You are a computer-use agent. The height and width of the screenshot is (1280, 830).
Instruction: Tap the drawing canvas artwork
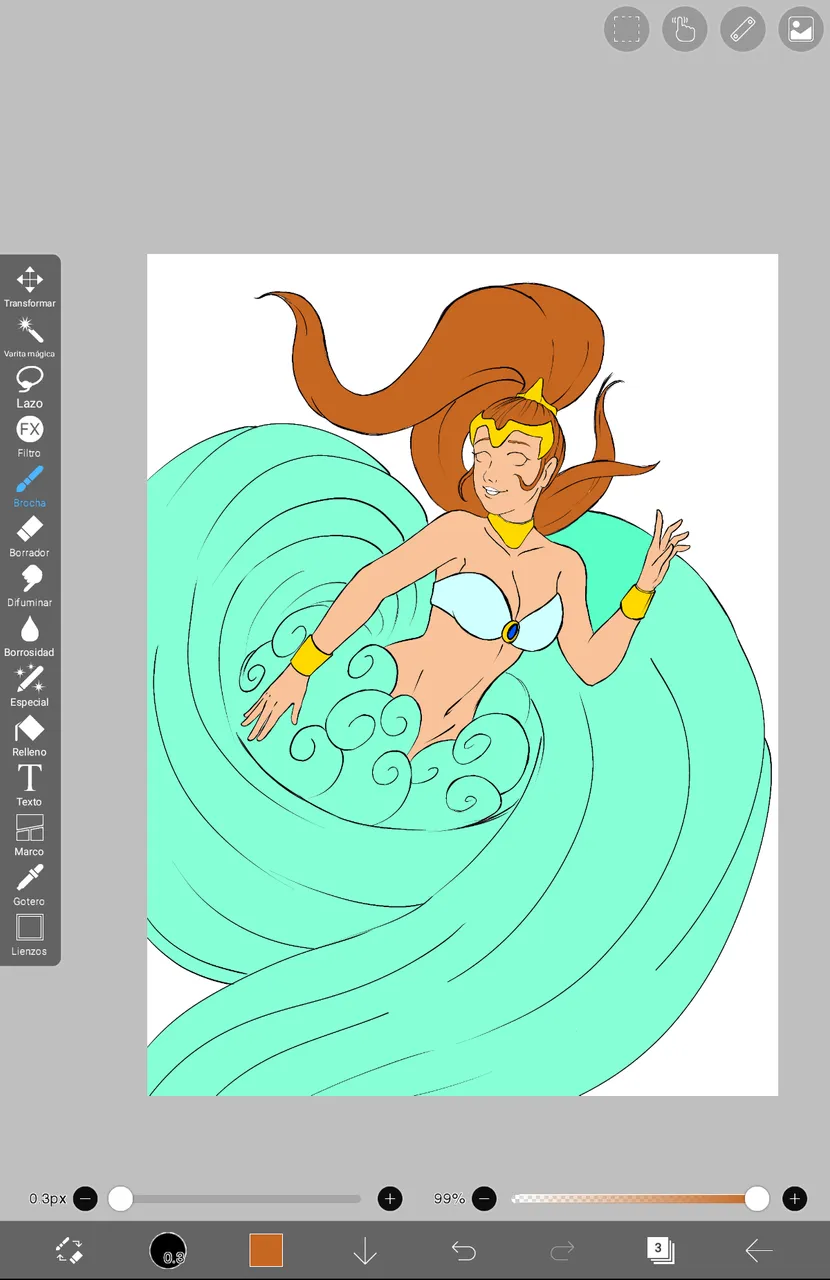[462, 675]
